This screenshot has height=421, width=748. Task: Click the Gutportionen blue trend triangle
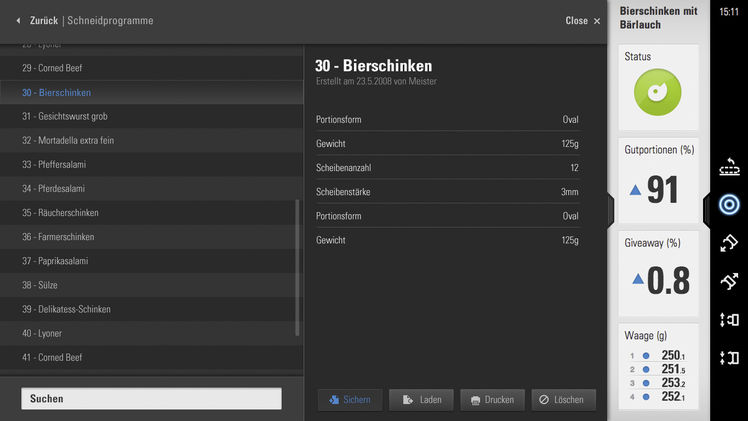pyautogui.click(x=635, y=190)
